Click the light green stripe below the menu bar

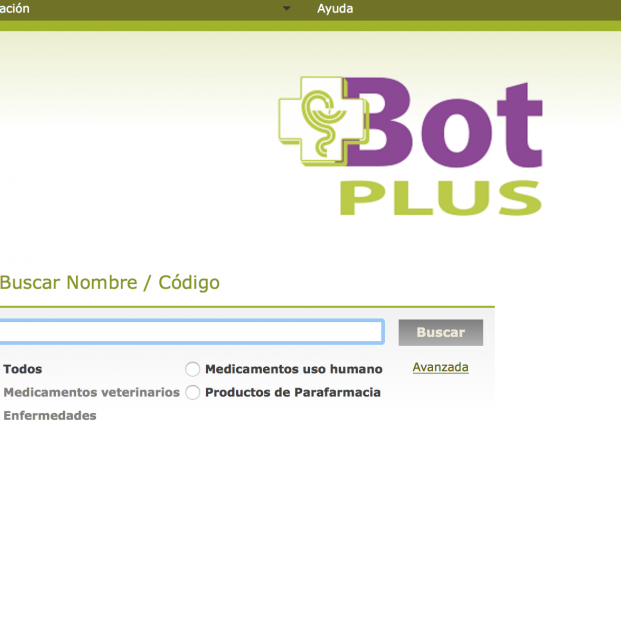coord(310,26)
